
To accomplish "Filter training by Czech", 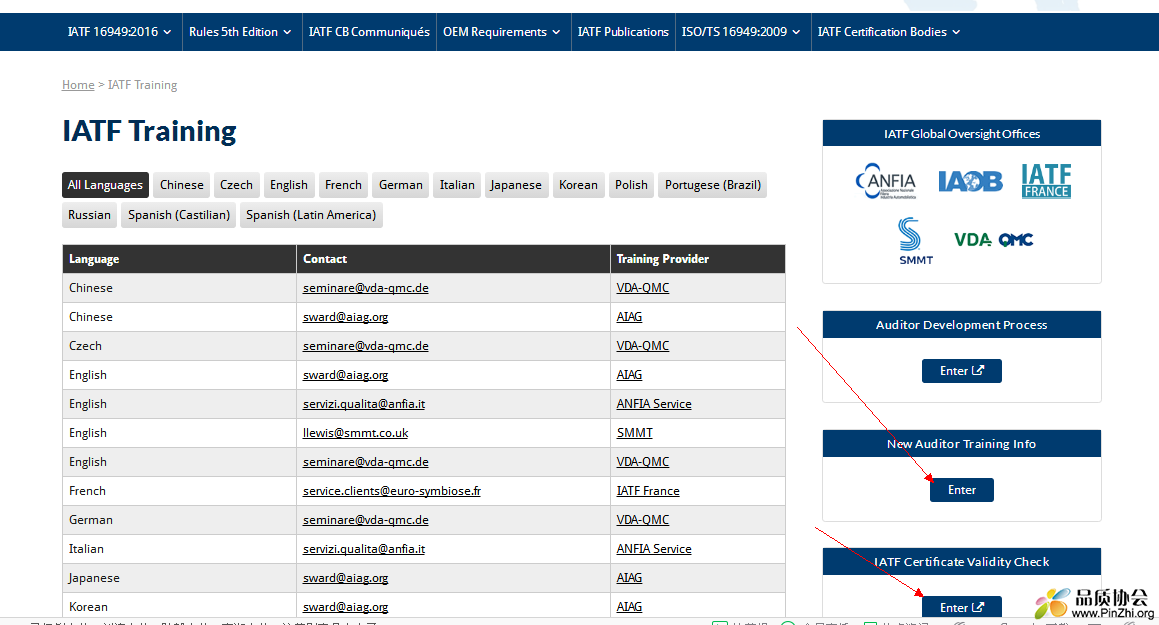I will [237, 185].
